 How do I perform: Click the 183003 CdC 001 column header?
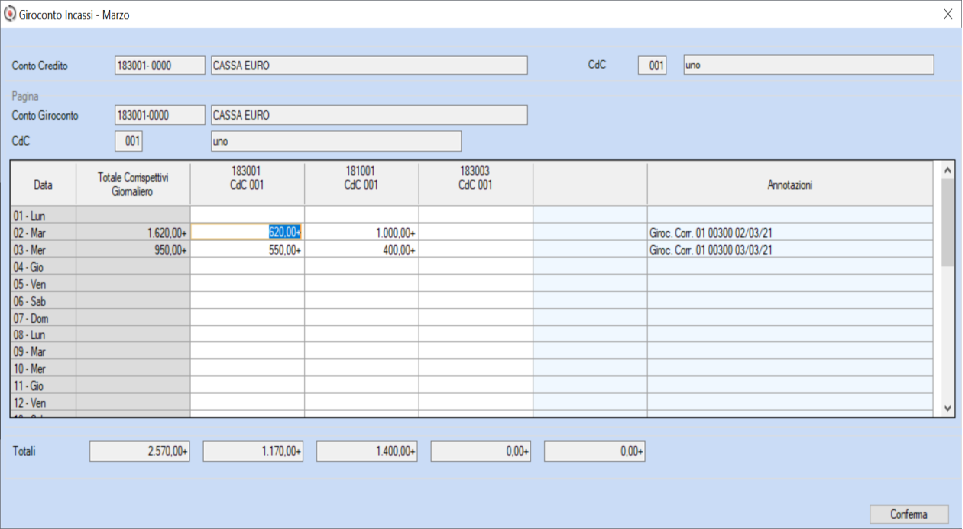(475, 184)
